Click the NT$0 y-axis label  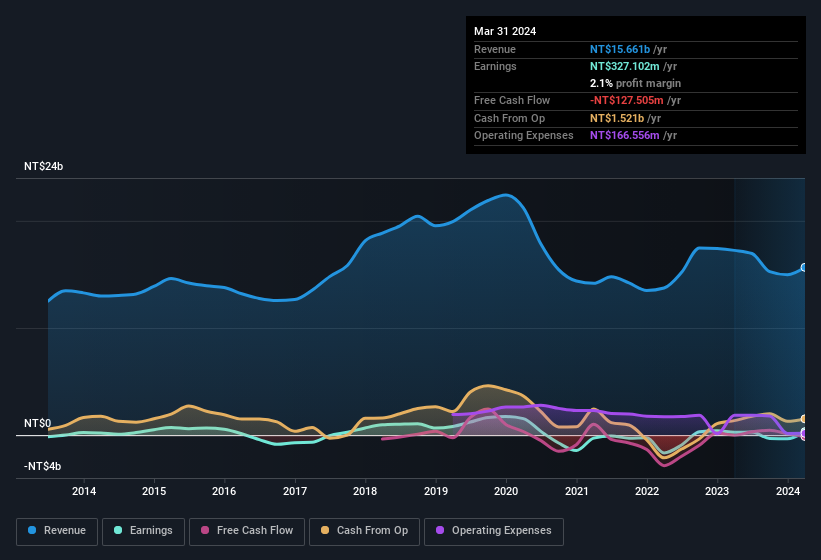click(x=38, y=423)
